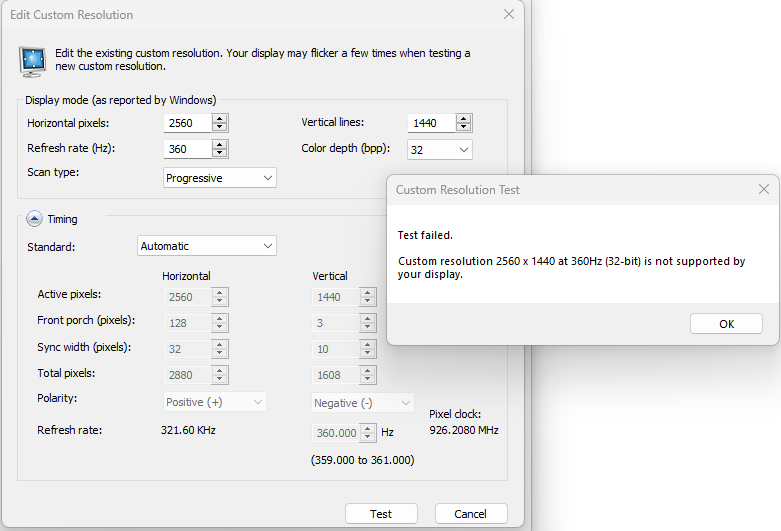Increase Vertical lines with up arrow

(464, 118)
